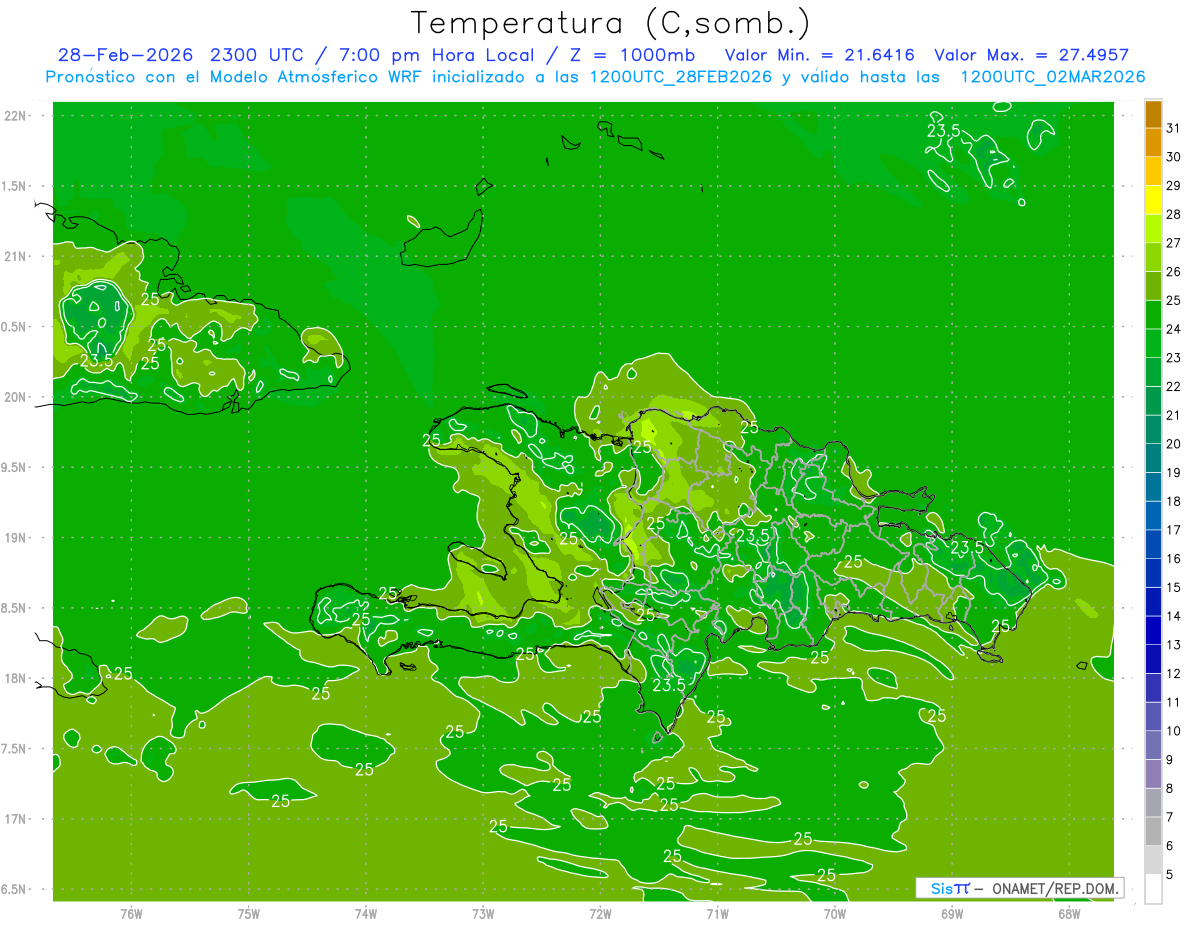Click the "Valor Max. = 27.4957" text
The height and width of the screenshot is (927, 1200).
click(x=1031, y=55)
